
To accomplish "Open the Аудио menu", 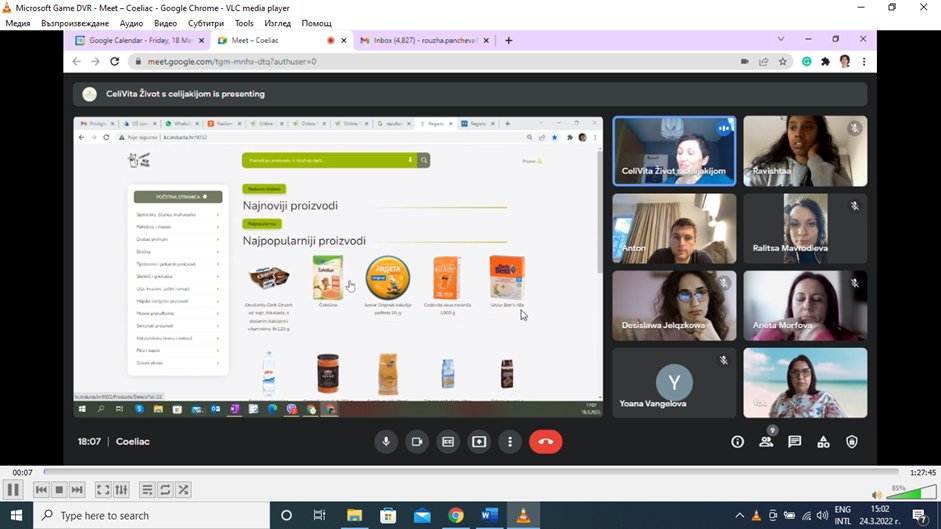I will pyautogui.click(x=131, y=23).
